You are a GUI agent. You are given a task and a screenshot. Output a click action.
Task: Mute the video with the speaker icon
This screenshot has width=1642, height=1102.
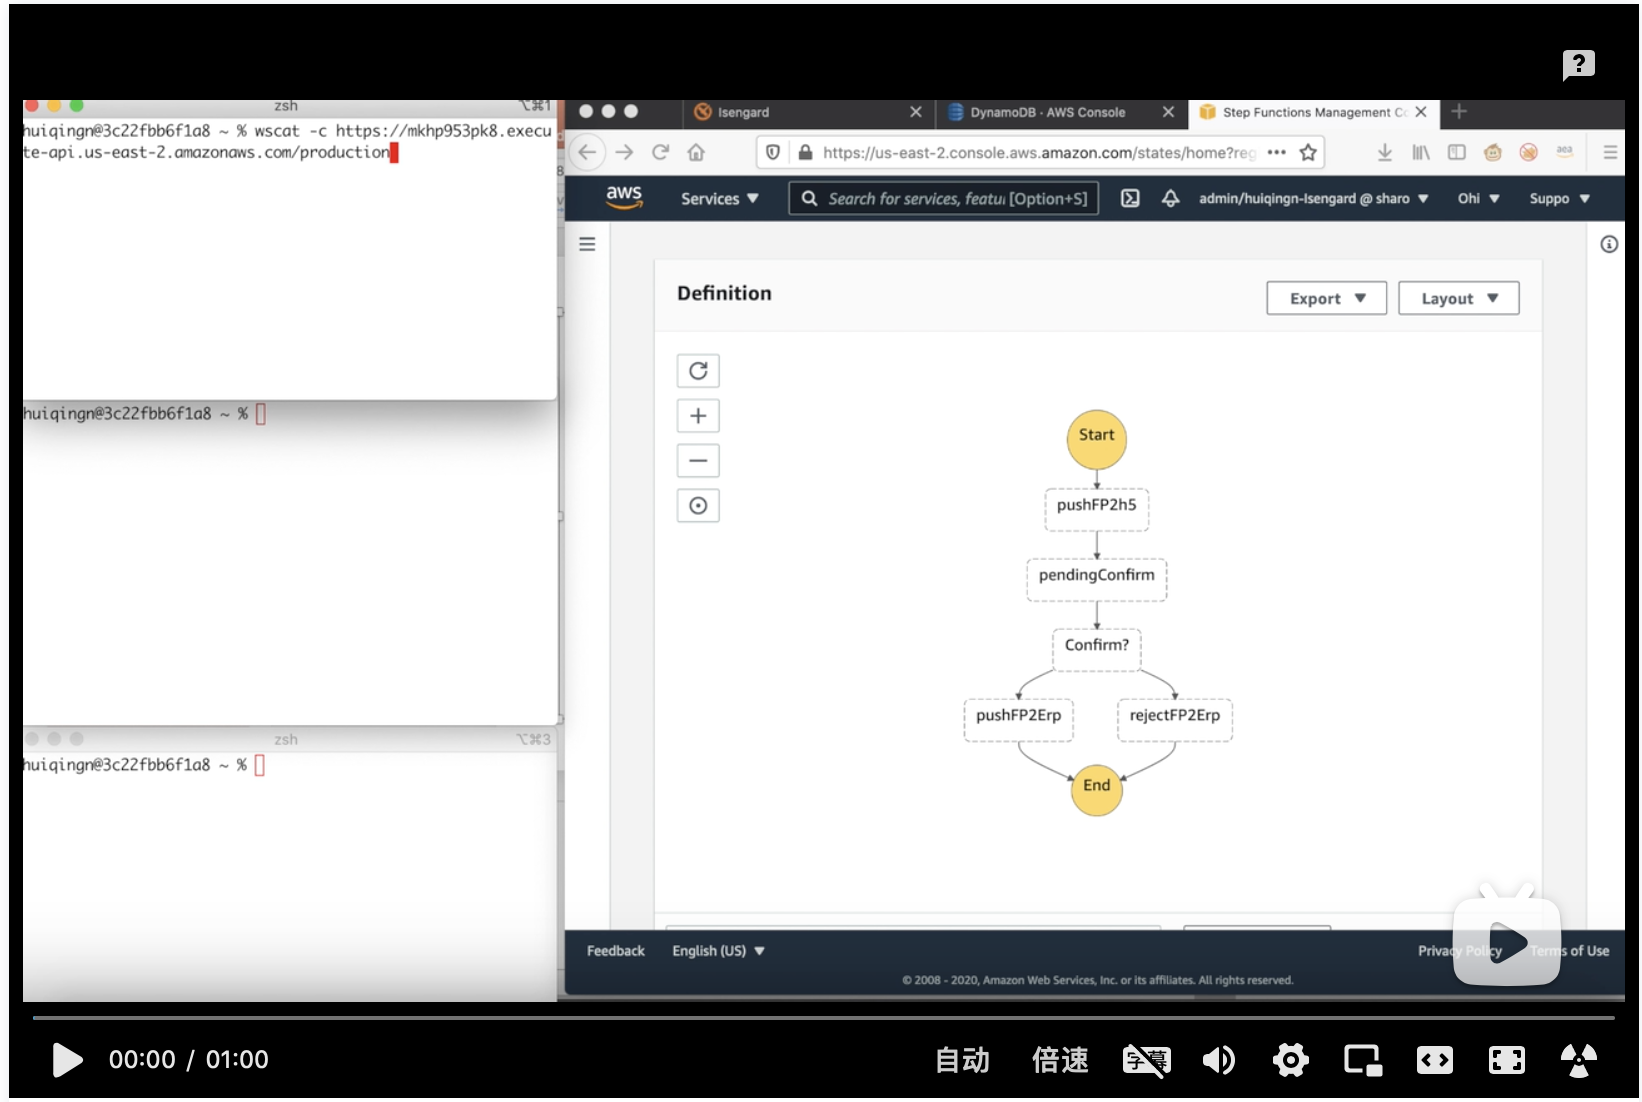coord(1218,1059)
